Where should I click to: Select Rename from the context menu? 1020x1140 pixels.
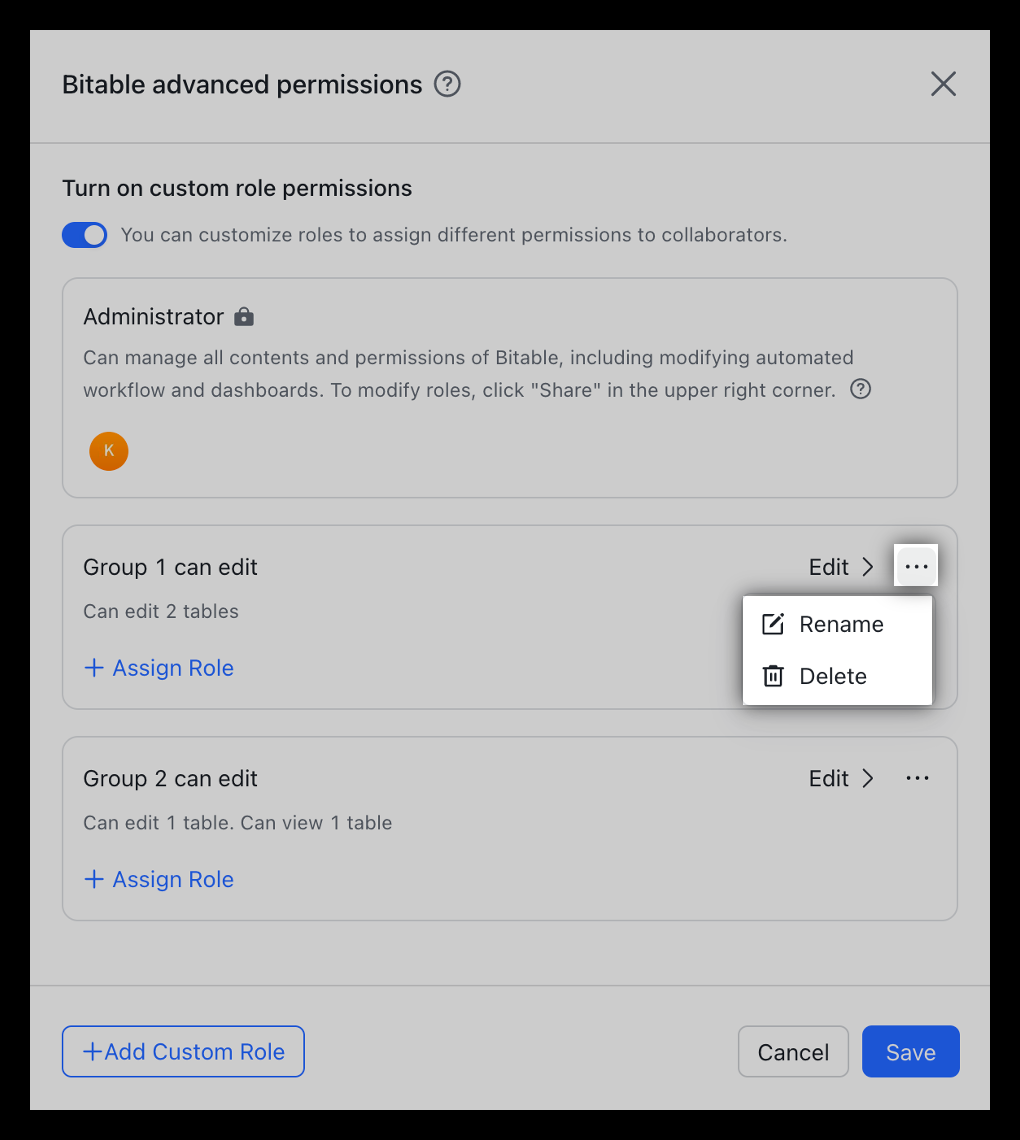840,624
